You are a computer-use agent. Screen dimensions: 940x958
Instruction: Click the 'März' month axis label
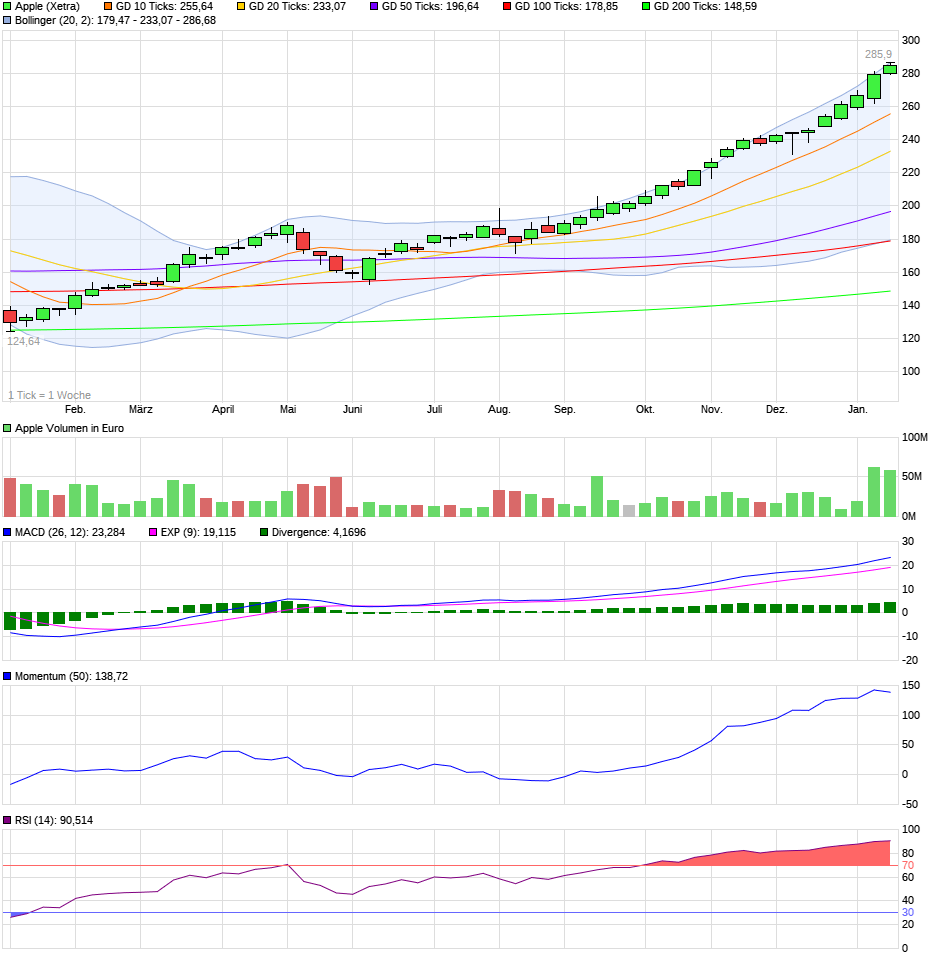(140, 409)
